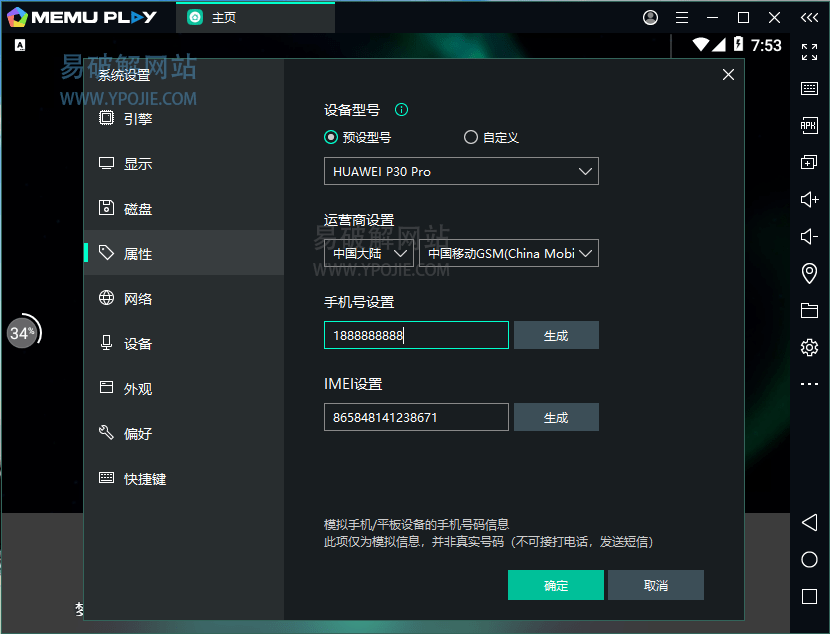The width and height of the screenshot is (830, 634).
Task: Click the Android back triangle button
Action: click(809, 523)
